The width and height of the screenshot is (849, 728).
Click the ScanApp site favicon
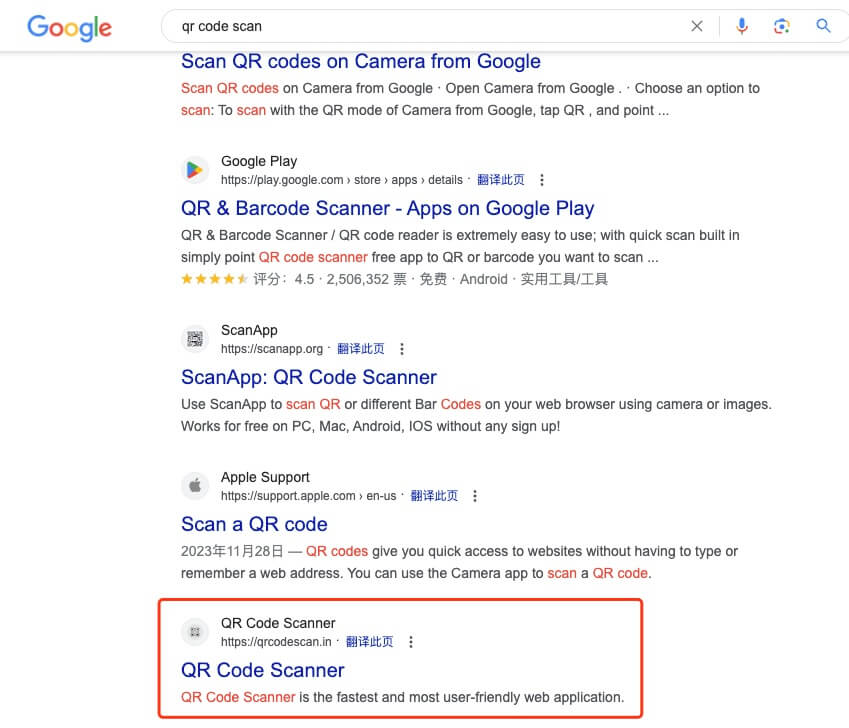(195, 339)
